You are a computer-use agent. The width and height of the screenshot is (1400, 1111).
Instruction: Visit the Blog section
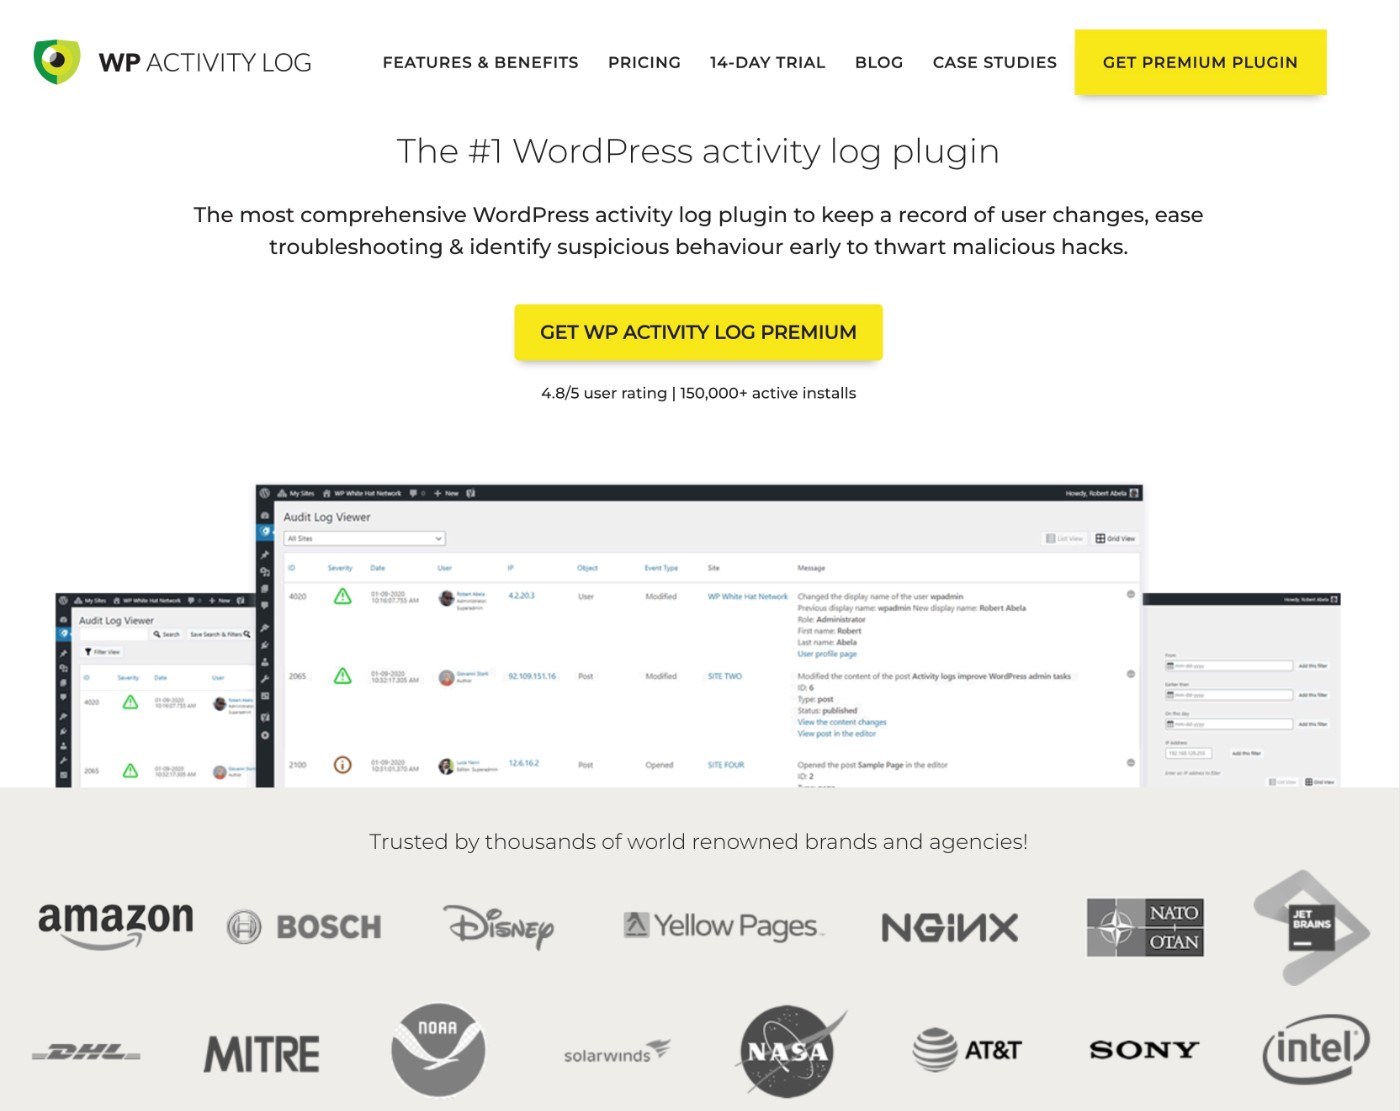[x=879, y=62]
